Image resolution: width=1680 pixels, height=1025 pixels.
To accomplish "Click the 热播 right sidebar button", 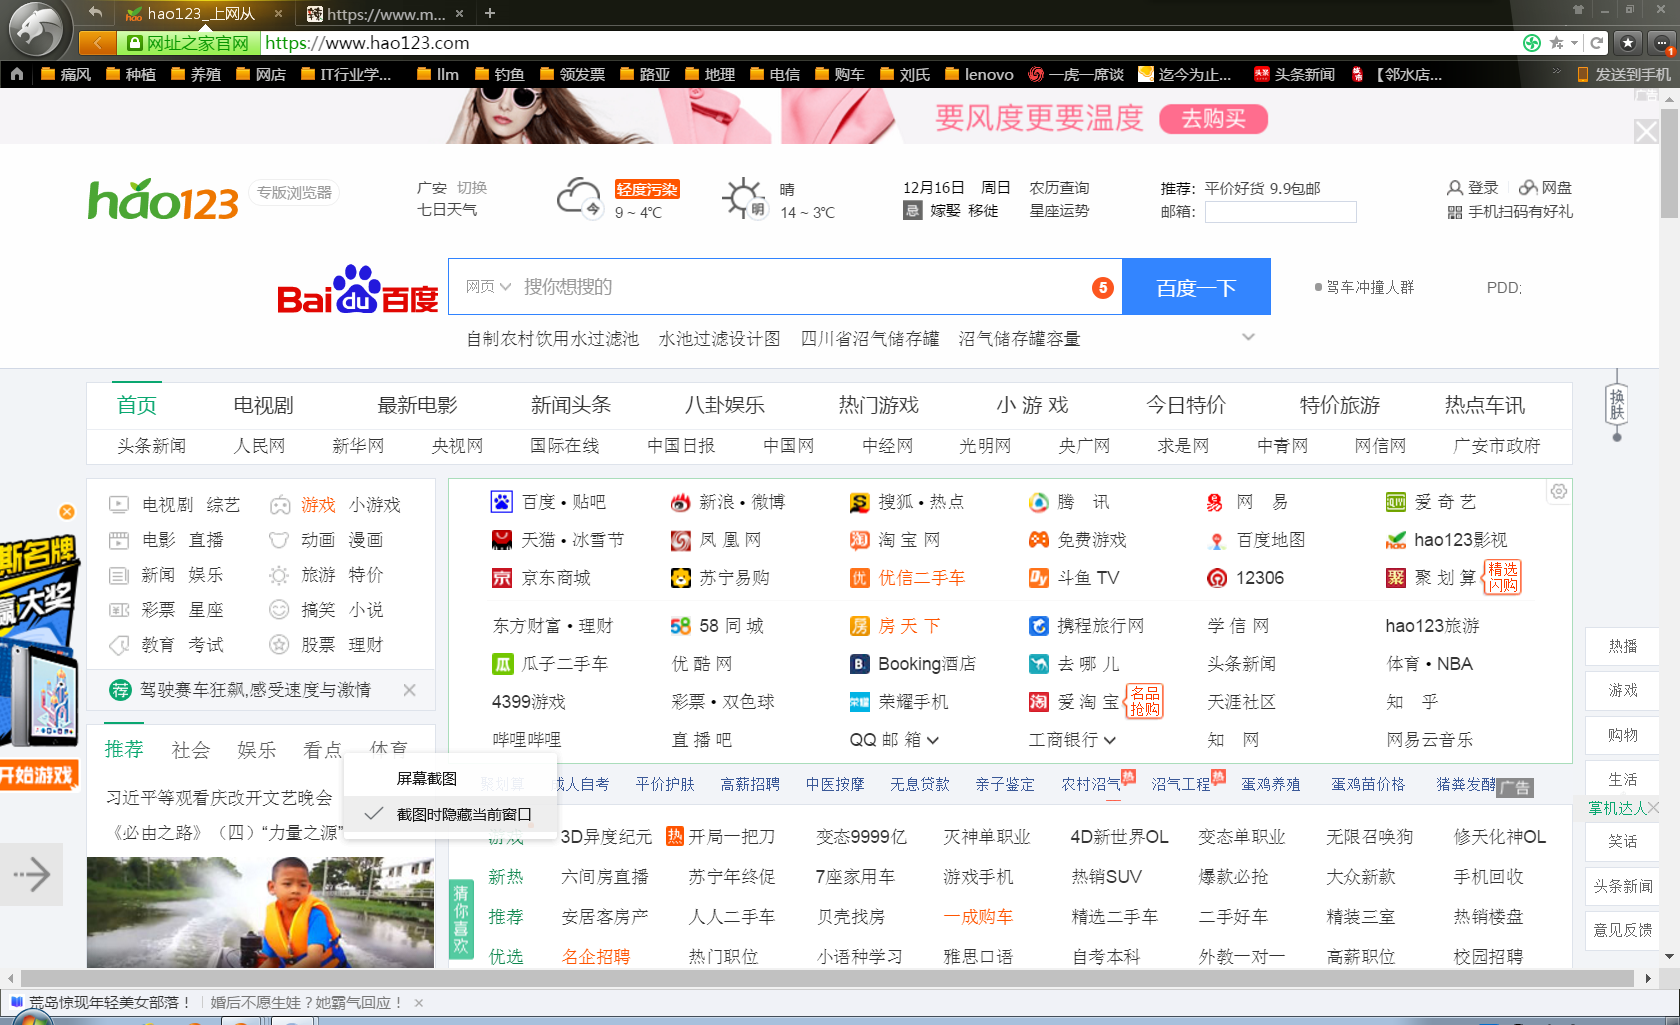I will pyautogui.click(x=1622, y=647).
